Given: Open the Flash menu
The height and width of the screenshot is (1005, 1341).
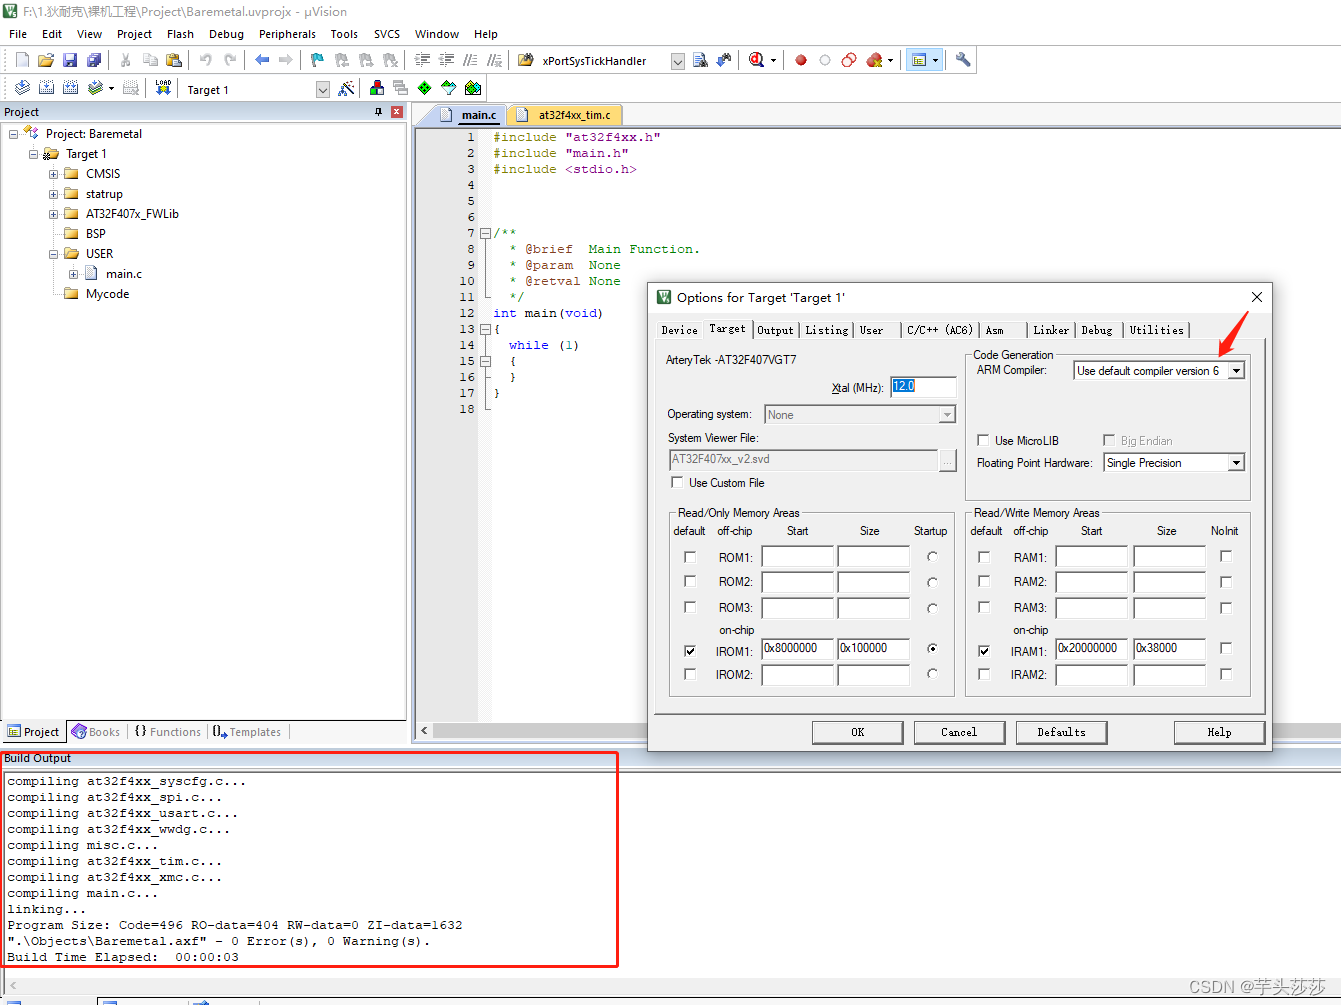Looking at the screenshot, I should tap(180, 34).
